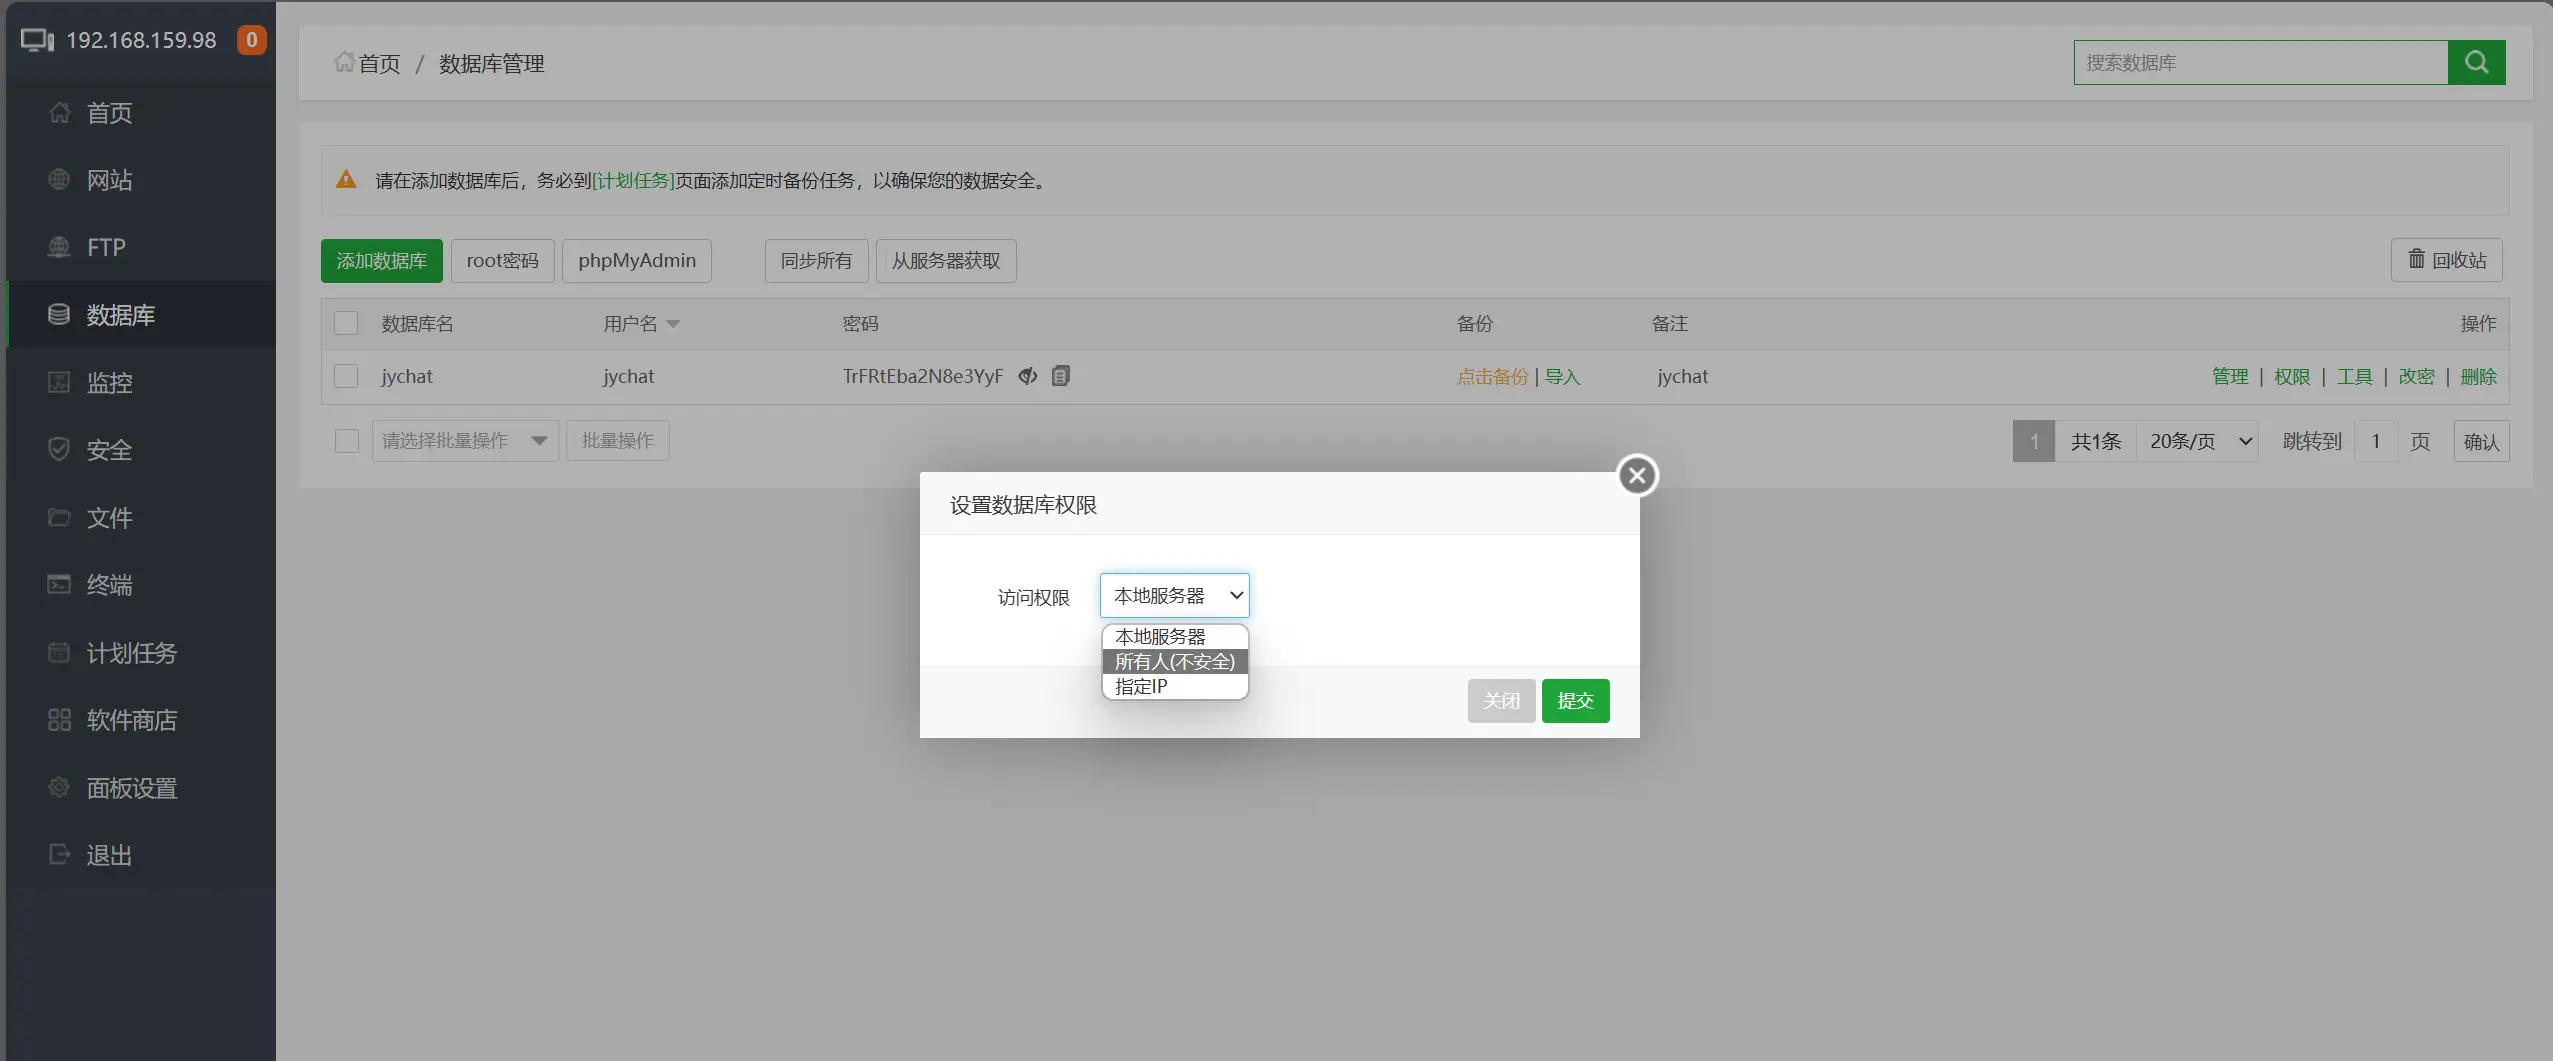Copy the jychat password using copy icon
The height and width of the screenshot is (1061, 2553).
(x=1061, y=376)
